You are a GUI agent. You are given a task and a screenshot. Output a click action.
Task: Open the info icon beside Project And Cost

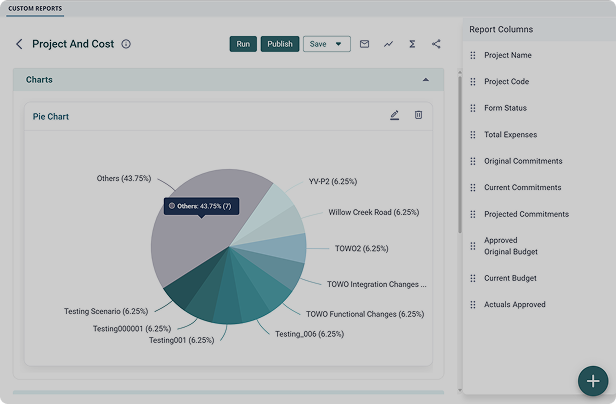pos(126,44)
